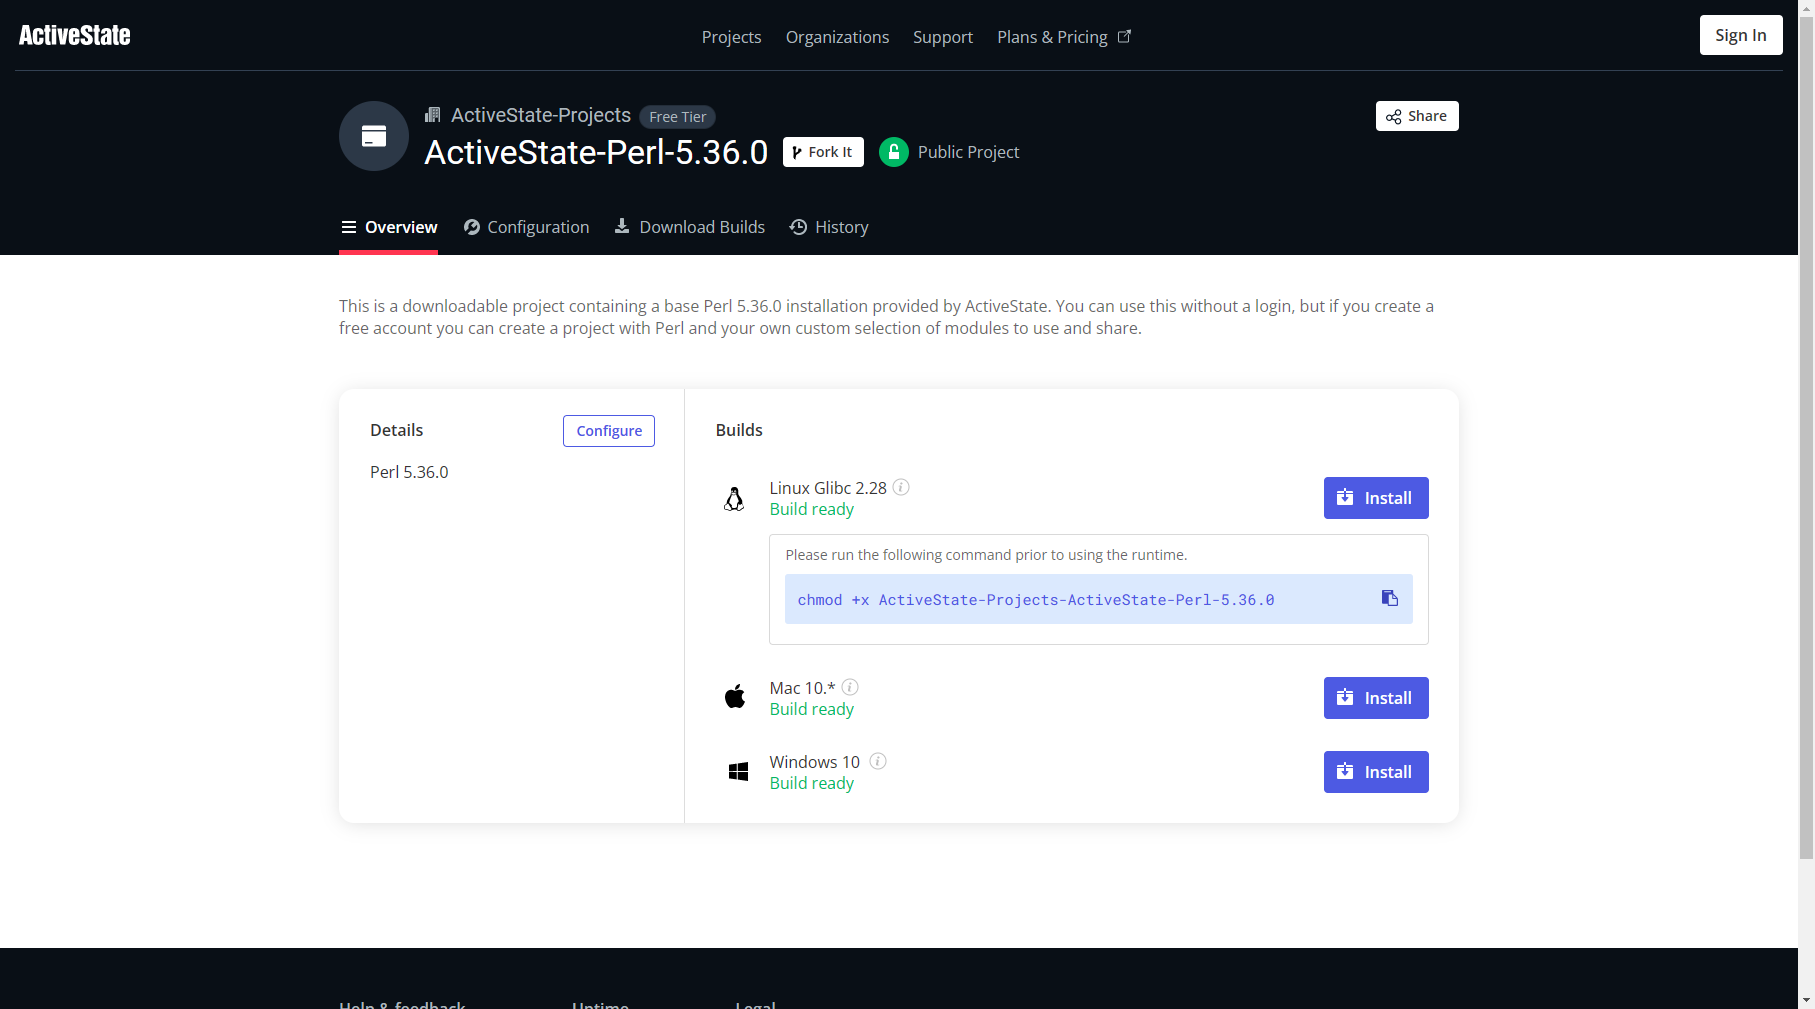Click the Builds section heading
Viewport: 1815px width, 1009px height.
coord(739,430)
